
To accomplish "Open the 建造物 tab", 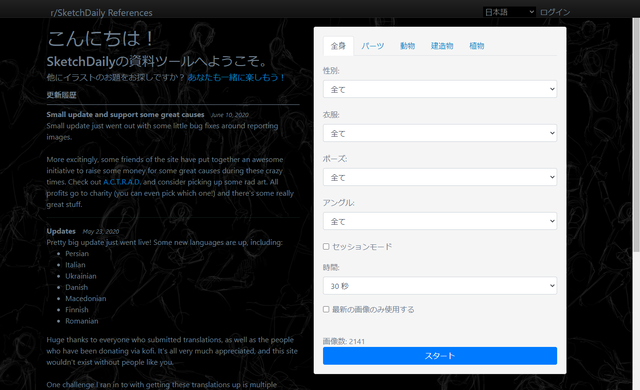I will click(442, 46).
